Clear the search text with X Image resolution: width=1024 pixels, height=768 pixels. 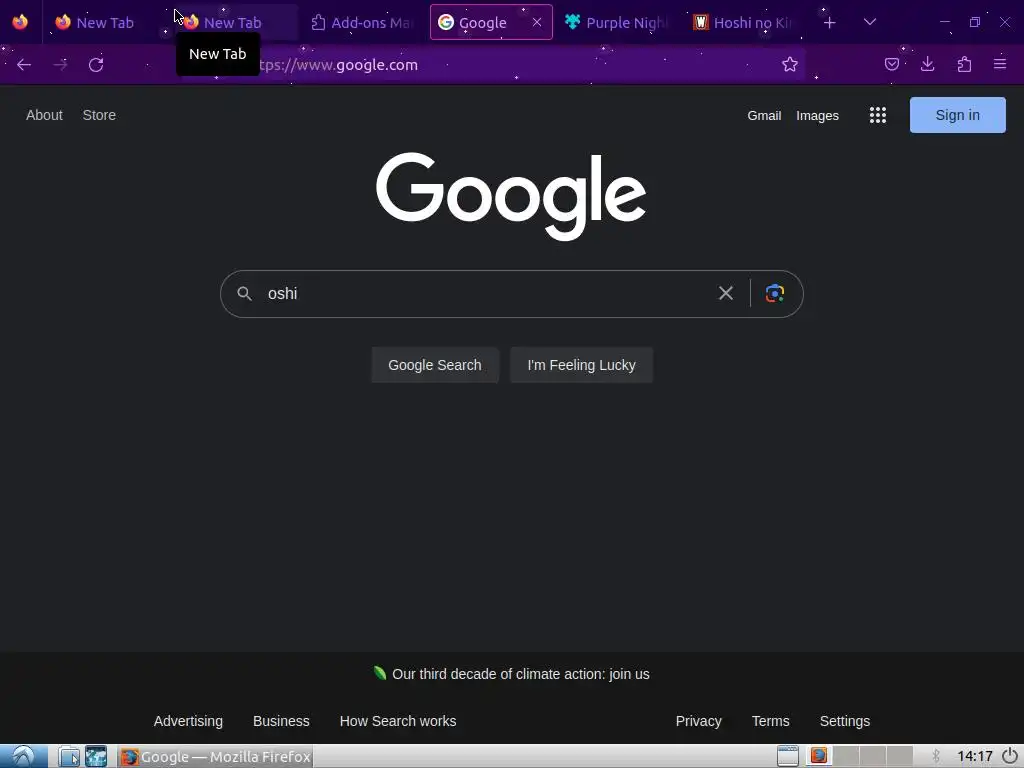coord(726,293)
